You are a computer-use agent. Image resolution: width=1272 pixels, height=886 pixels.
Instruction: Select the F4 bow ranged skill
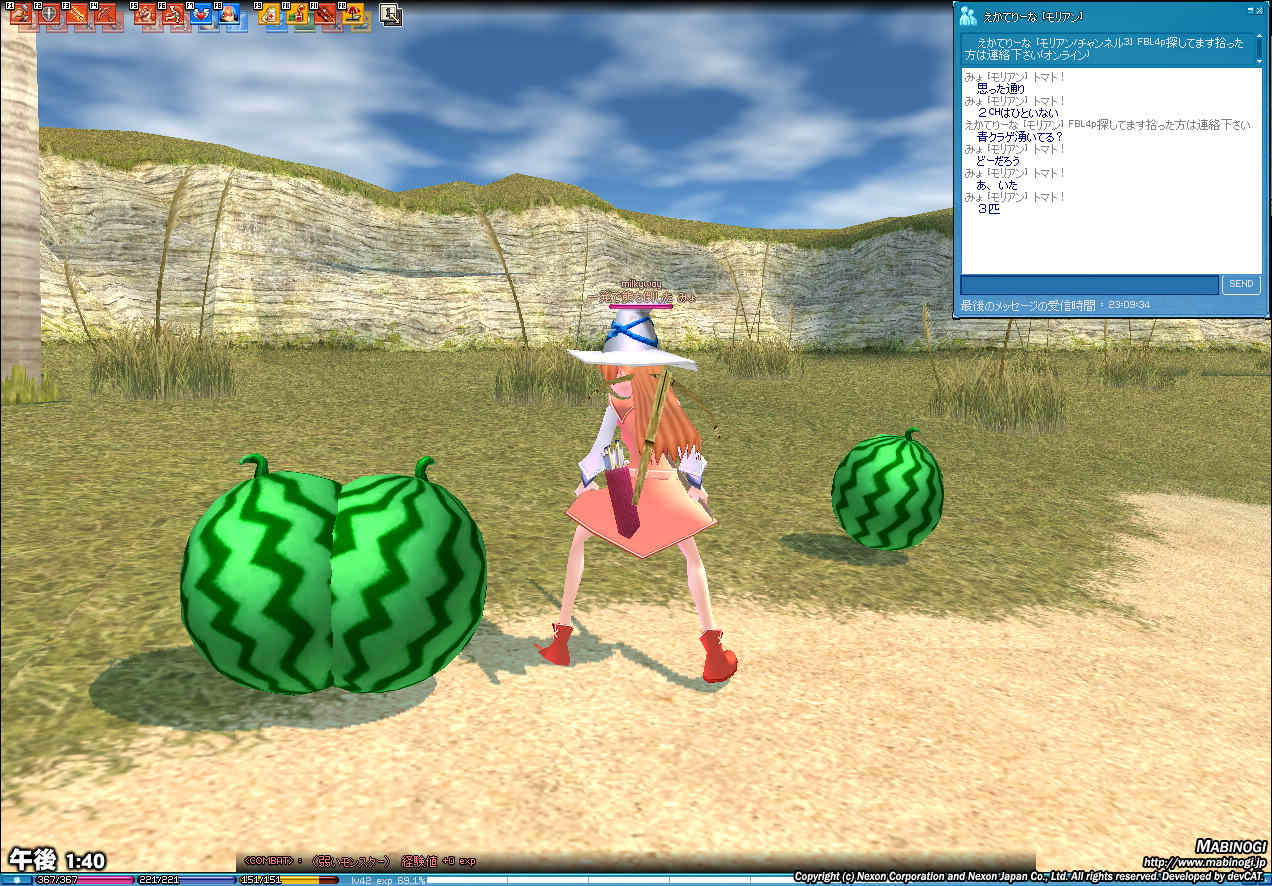104,15
